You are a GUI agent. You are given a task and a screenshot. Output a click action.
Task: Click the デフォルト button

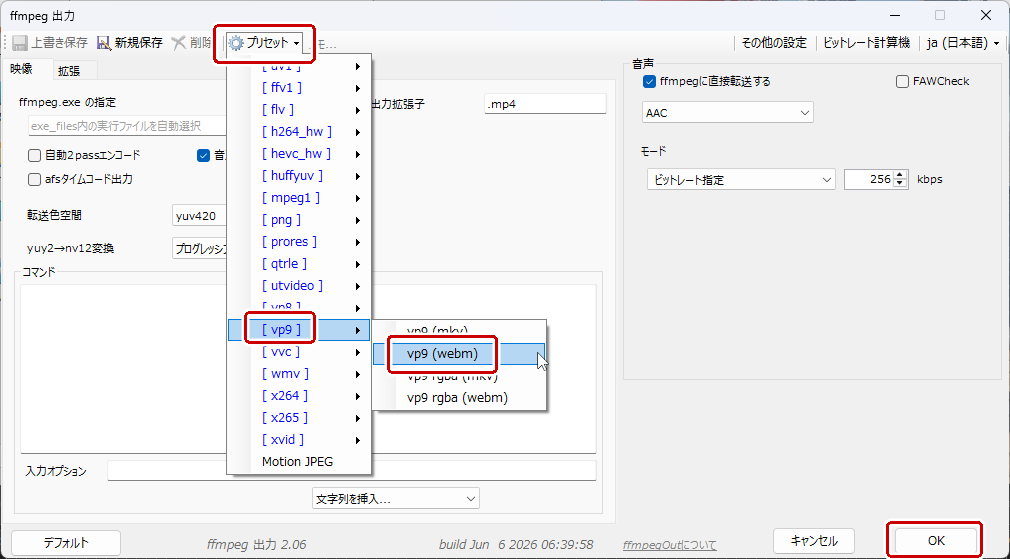tap(66, 542)
